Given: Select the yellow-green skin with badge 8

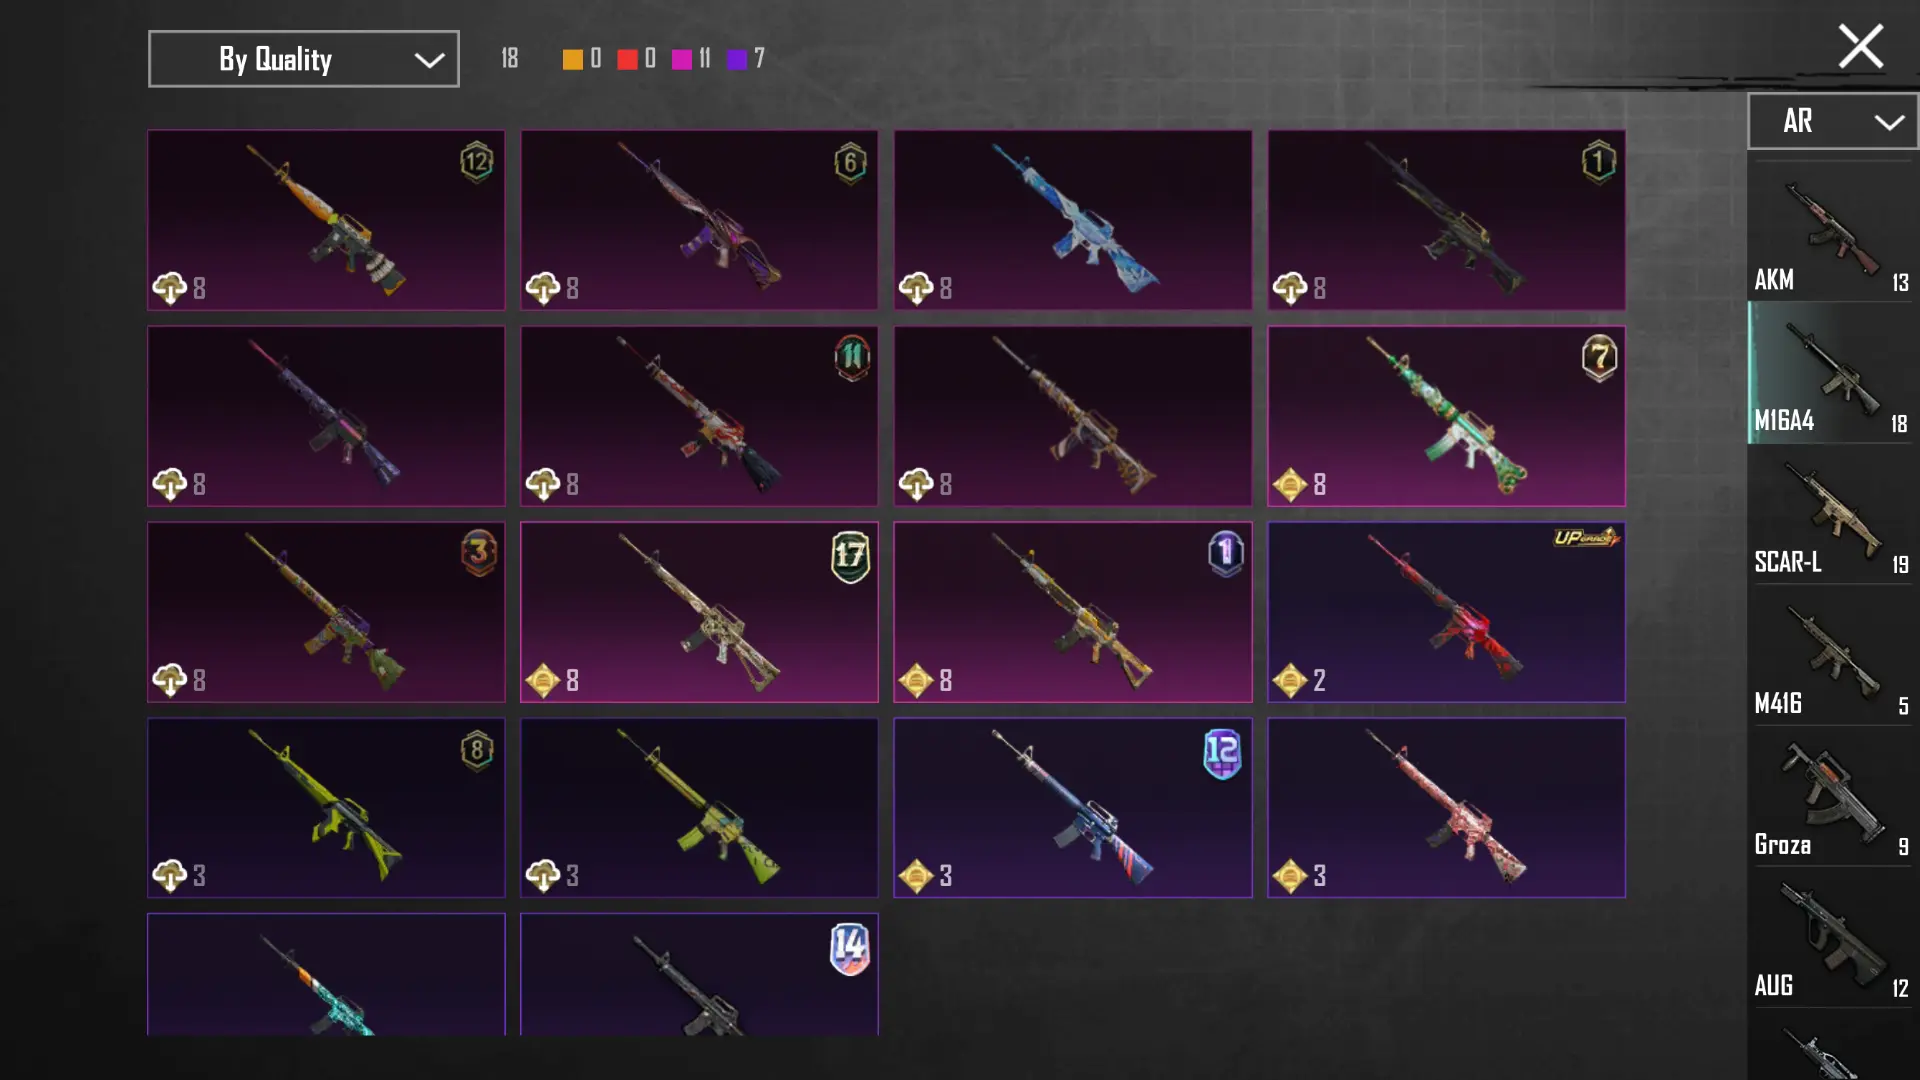Looking at the screenshot, I should [x=326, y=808].
